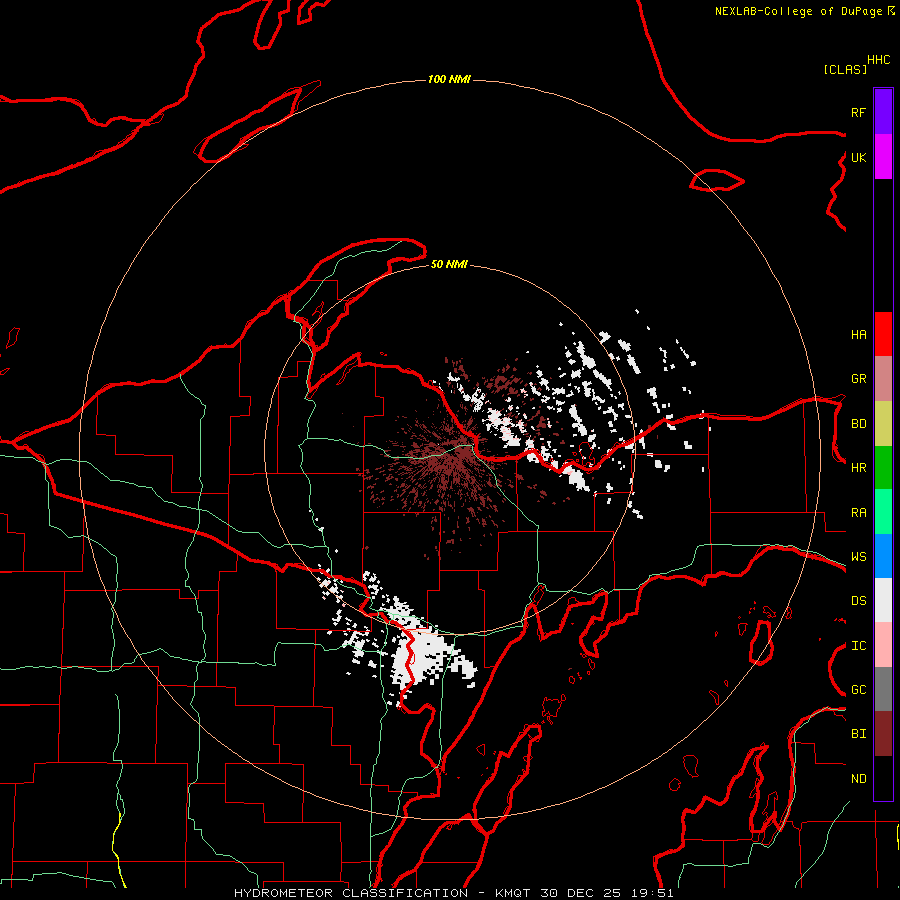Click the 'HHC' legend title
This screenshot has width=900, height=900.
pos(879,60)
